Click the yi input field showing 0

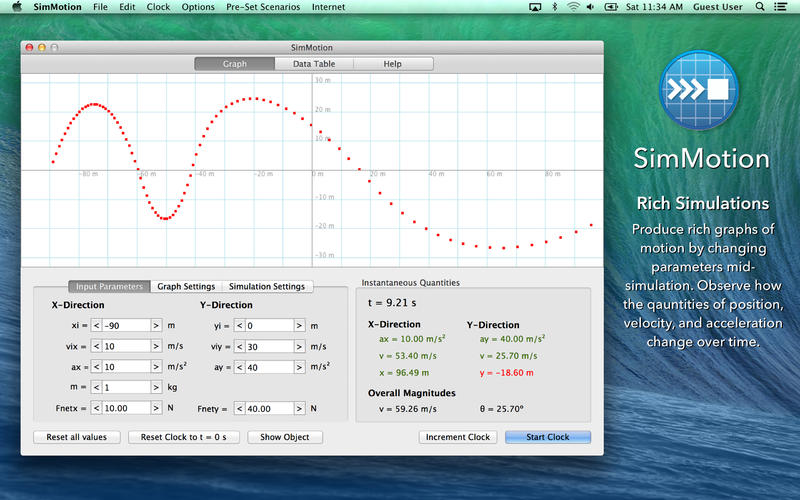pos(270,326)
